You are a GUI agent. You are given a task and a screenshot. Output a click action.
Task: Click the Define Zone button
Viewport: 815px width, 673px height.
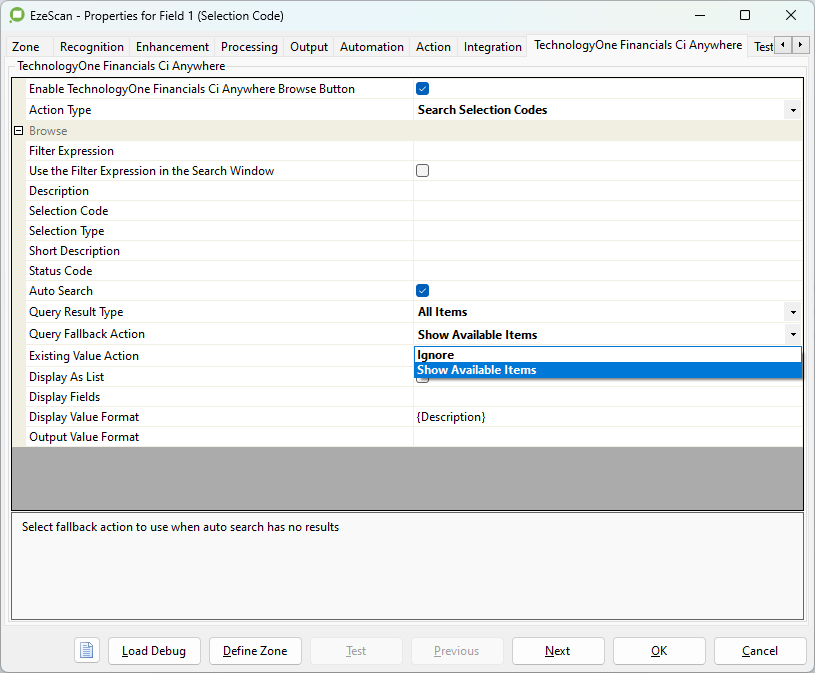[255, 651]
